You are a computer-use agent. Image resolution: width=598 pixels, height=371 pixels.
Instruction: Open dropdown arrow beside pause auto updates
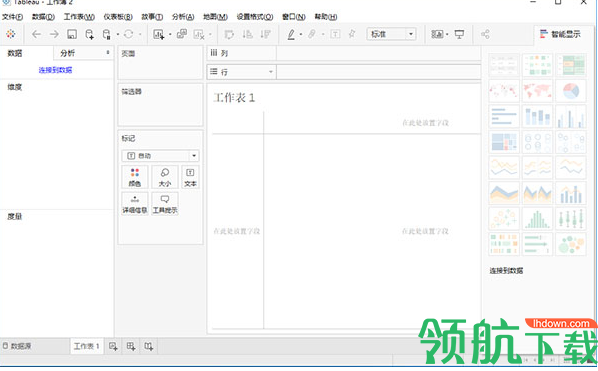tap(117, 34)
